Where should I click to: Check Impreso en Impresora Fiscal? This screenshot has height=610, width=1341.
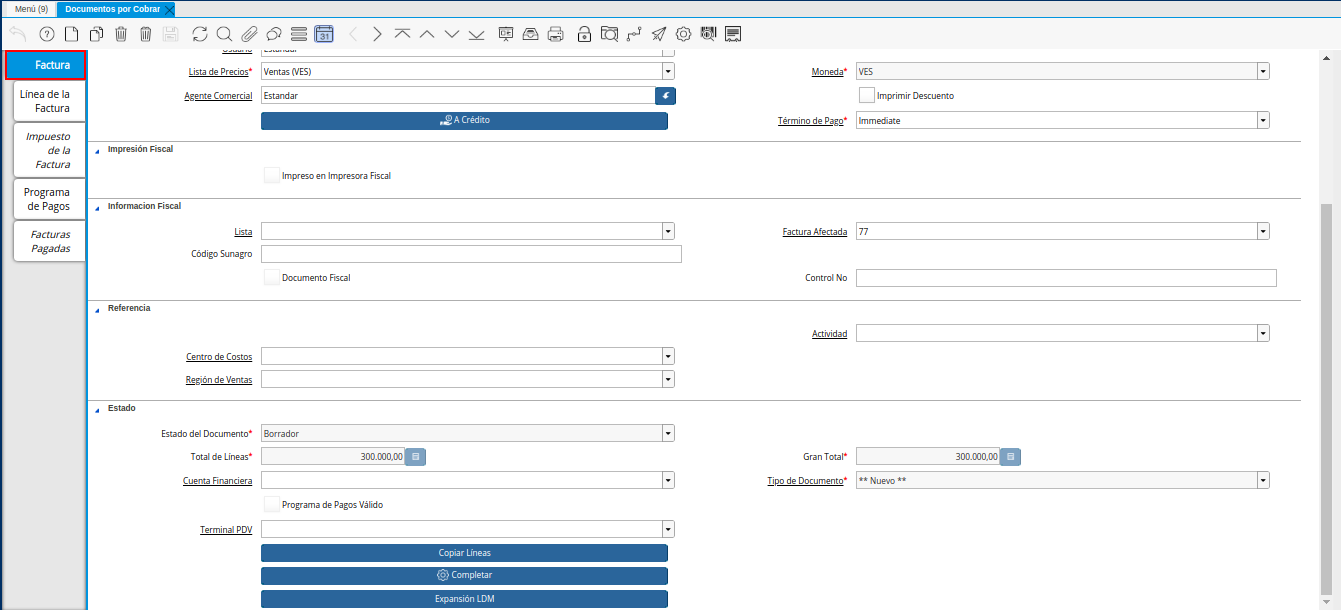click(272, 175)
